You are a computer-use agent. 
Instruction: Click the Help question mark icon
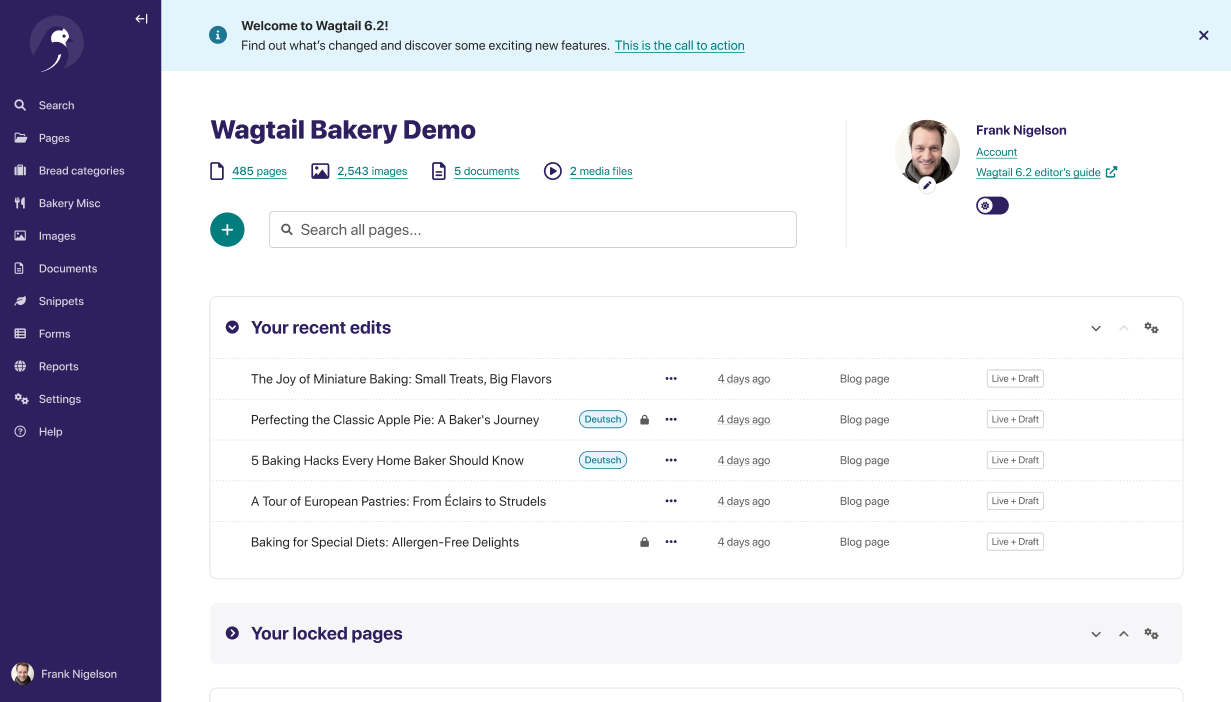tap(20, 431)
